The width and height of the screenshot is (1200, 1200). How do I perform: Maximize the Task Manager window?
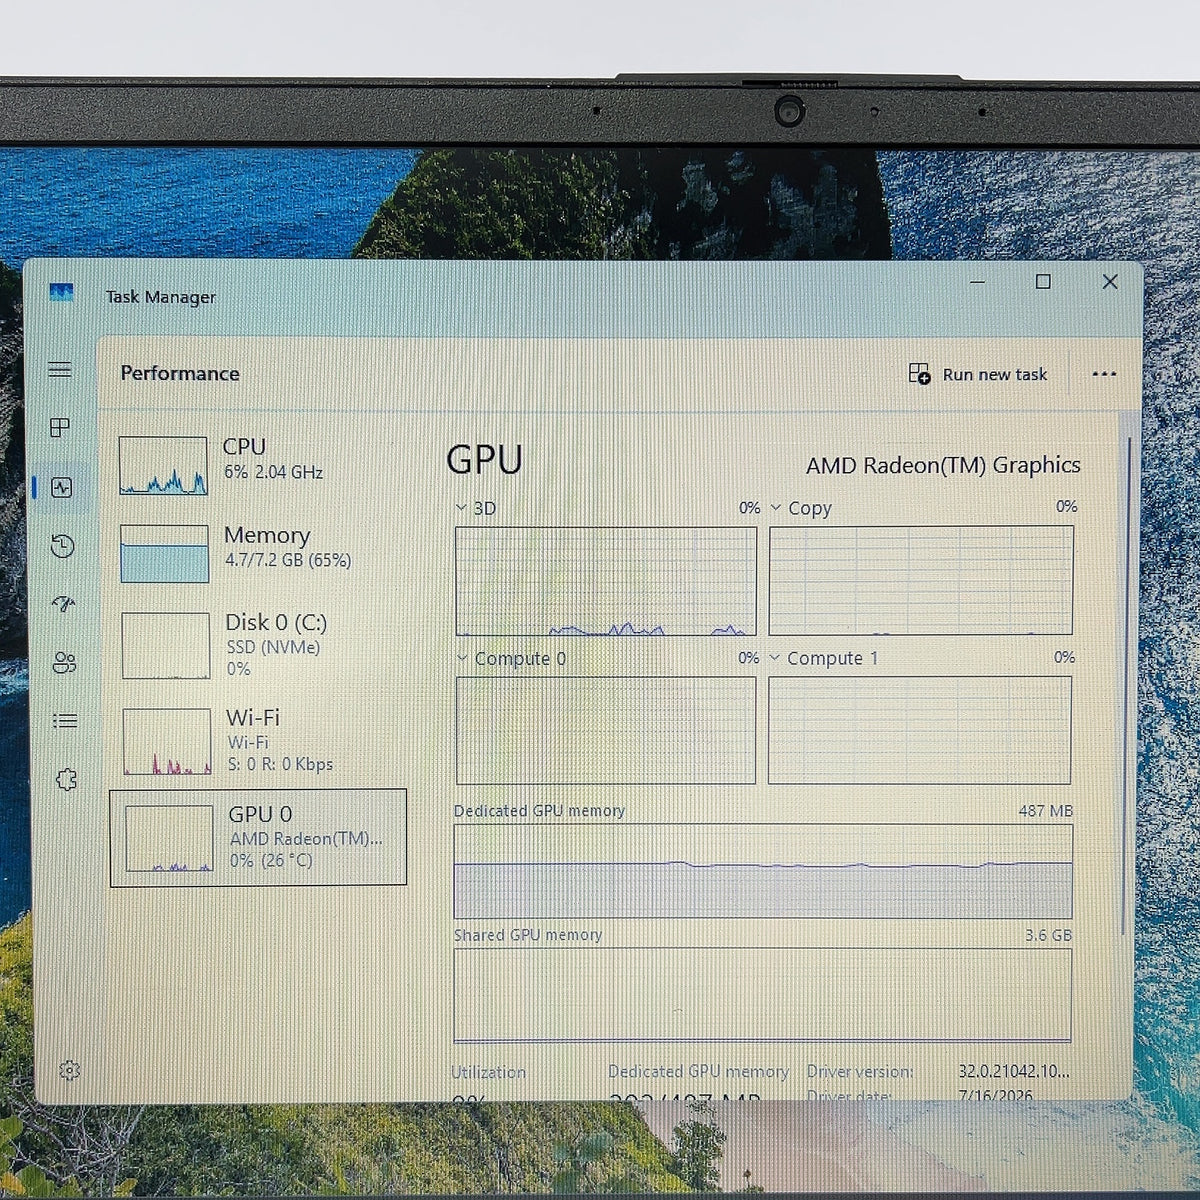pyautogui.click(x=1043, y=282)
